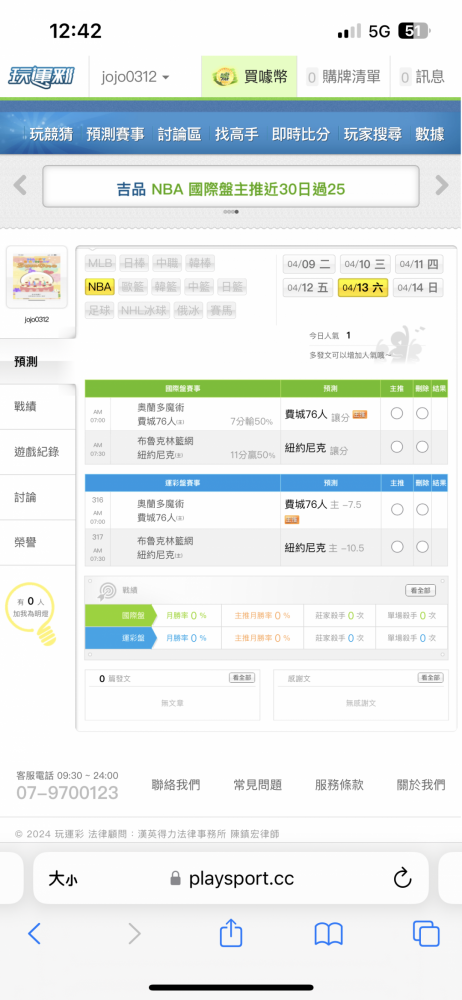Viewport: 462px width, 1000px height.
Task: Select 韓籃 league filter
Action: pyautogui.click(x=166, y=287)
